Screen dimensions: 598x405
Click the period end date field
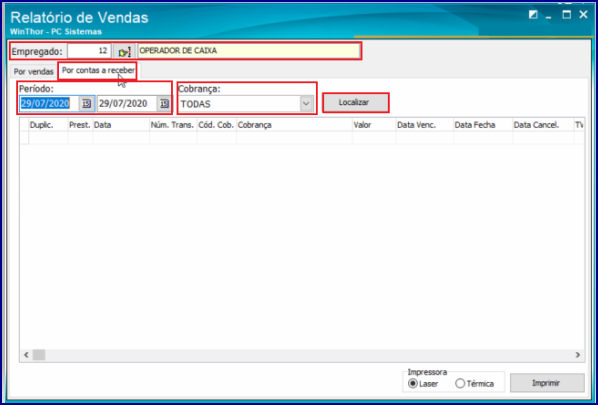point(127,104)
